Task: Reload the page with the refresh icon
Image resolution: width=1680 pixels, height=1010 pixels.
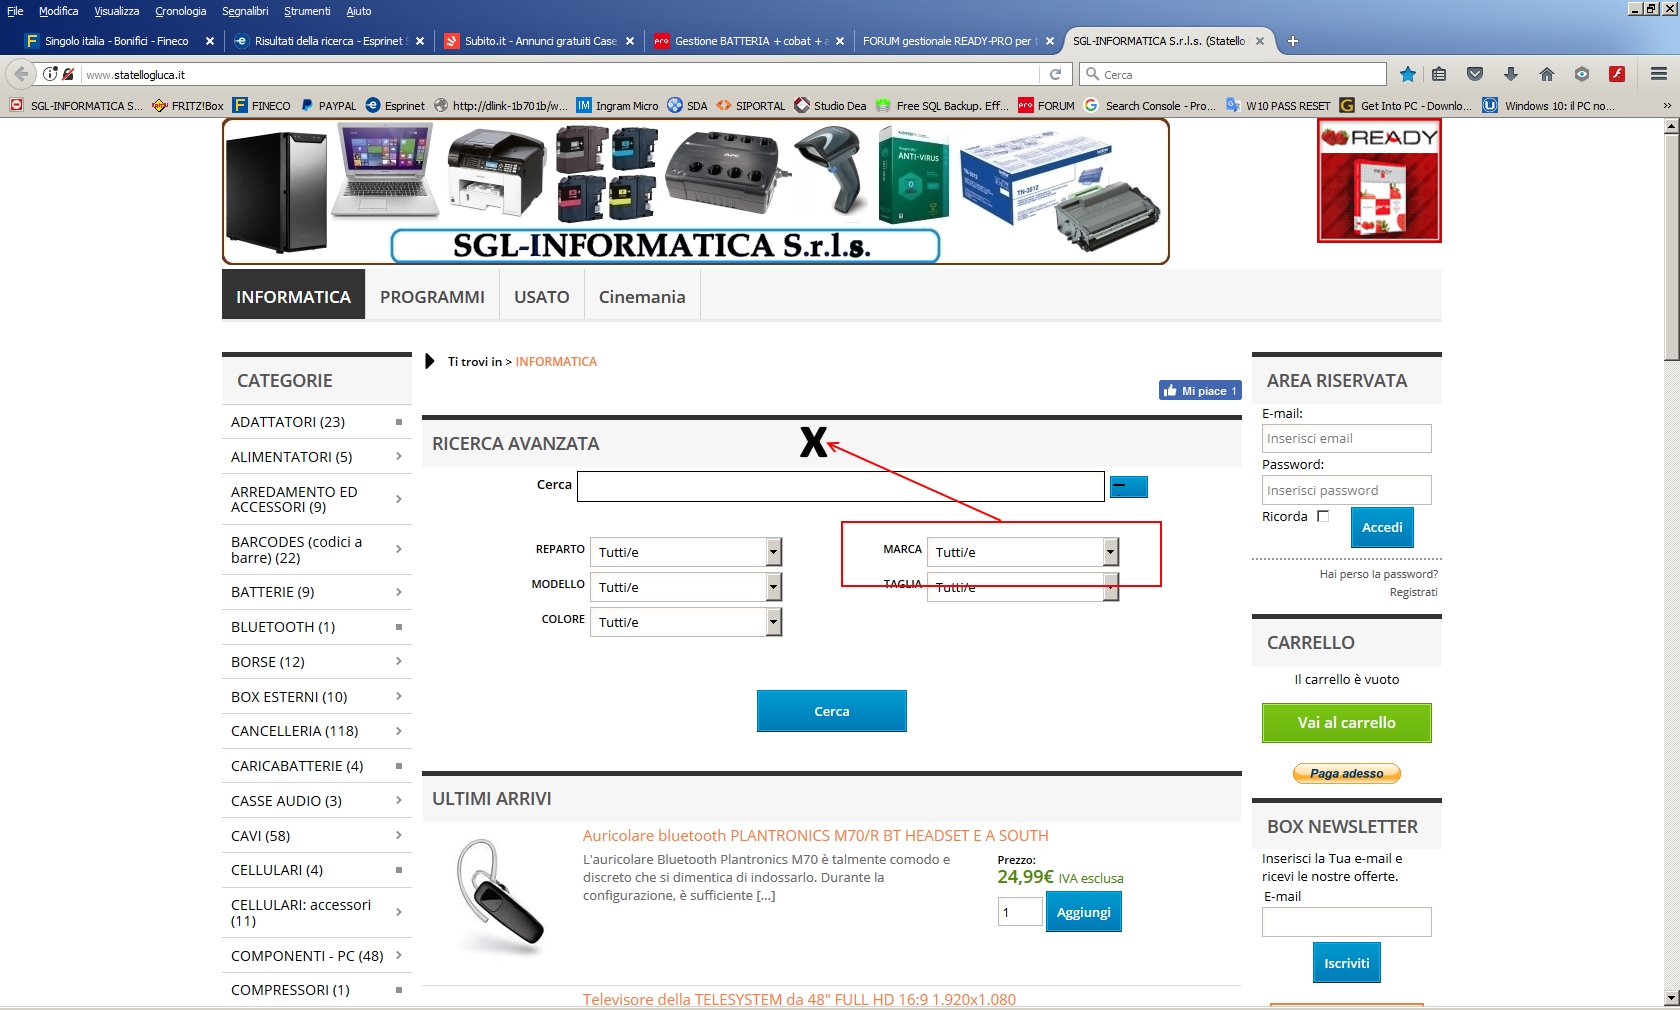Action: (1055, 74)
